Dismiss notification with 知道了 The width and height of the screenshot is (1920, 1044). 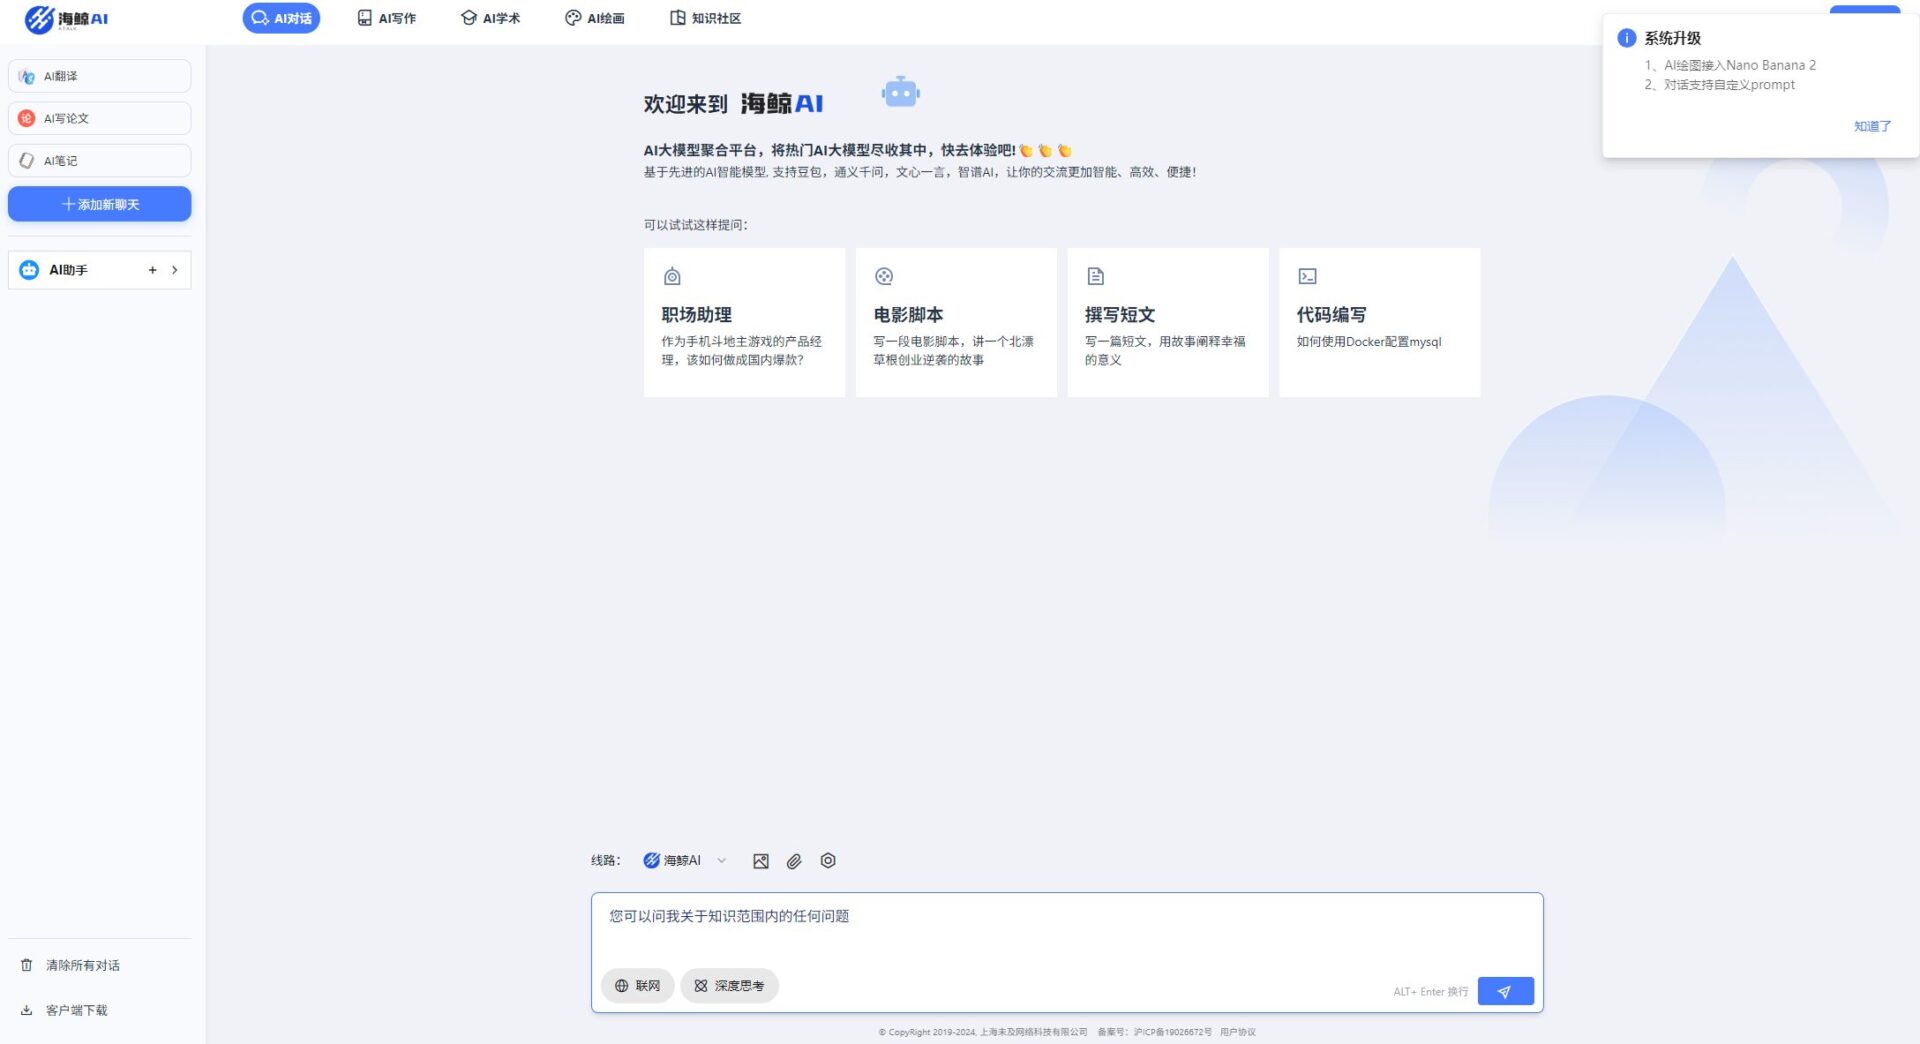coord(1872,126)
